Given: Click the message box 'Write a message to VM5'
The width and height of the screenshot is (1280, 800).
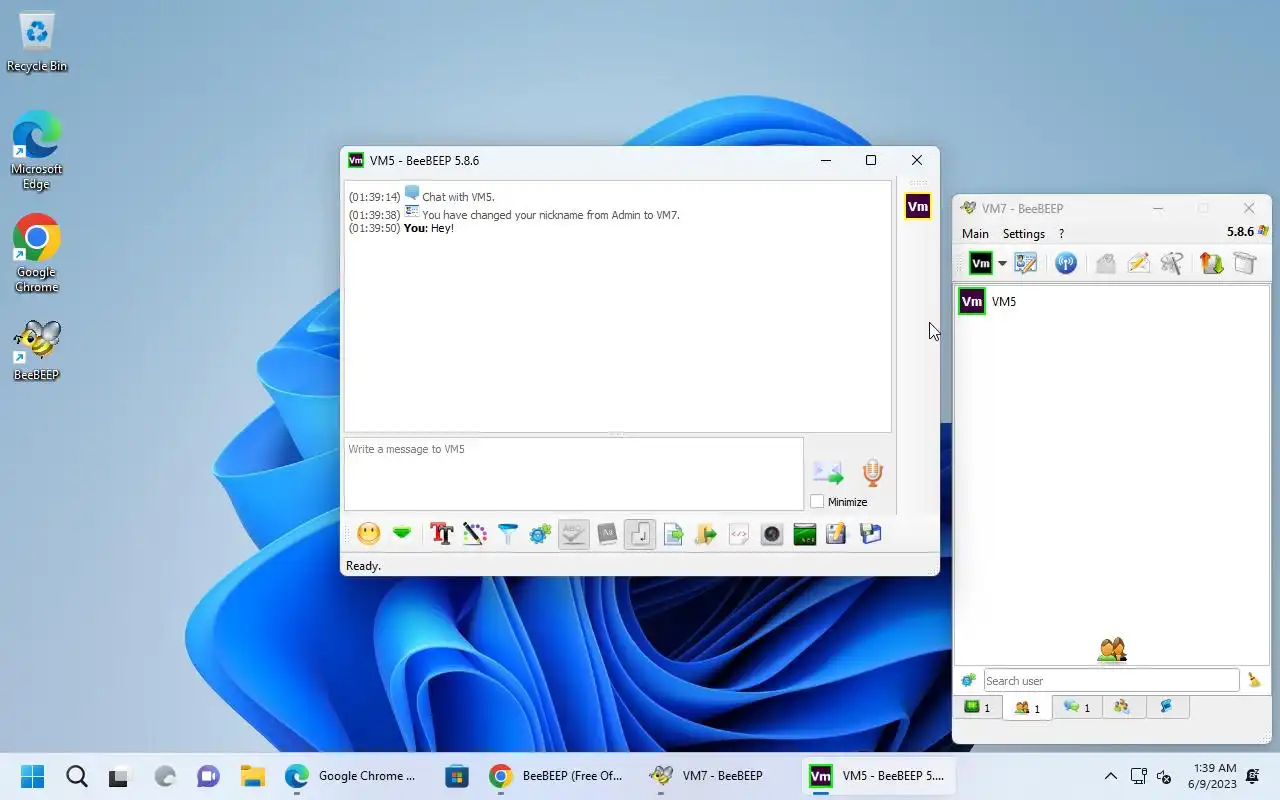Looking at the screenshot, I should [x=574, y=474].
